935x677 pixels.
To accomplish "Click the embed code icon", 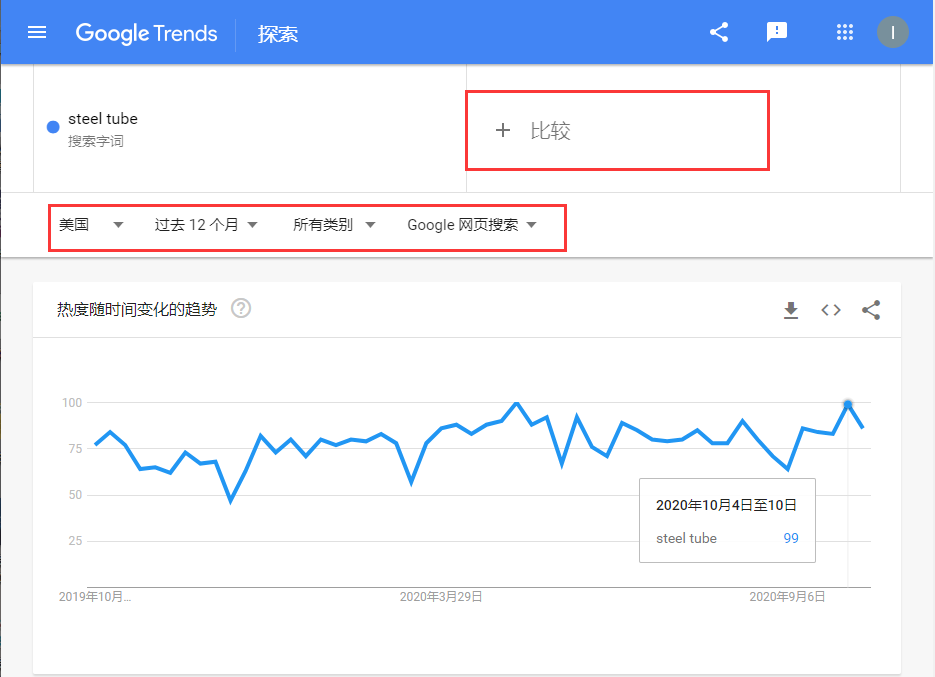I will coord(831,310).
